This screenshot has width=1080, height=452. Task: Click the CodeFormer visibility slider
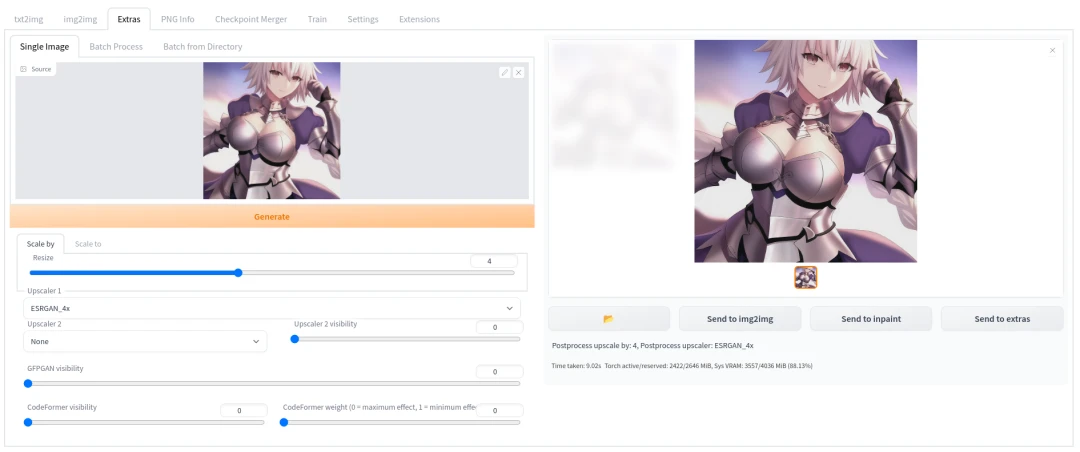(145, 422)
